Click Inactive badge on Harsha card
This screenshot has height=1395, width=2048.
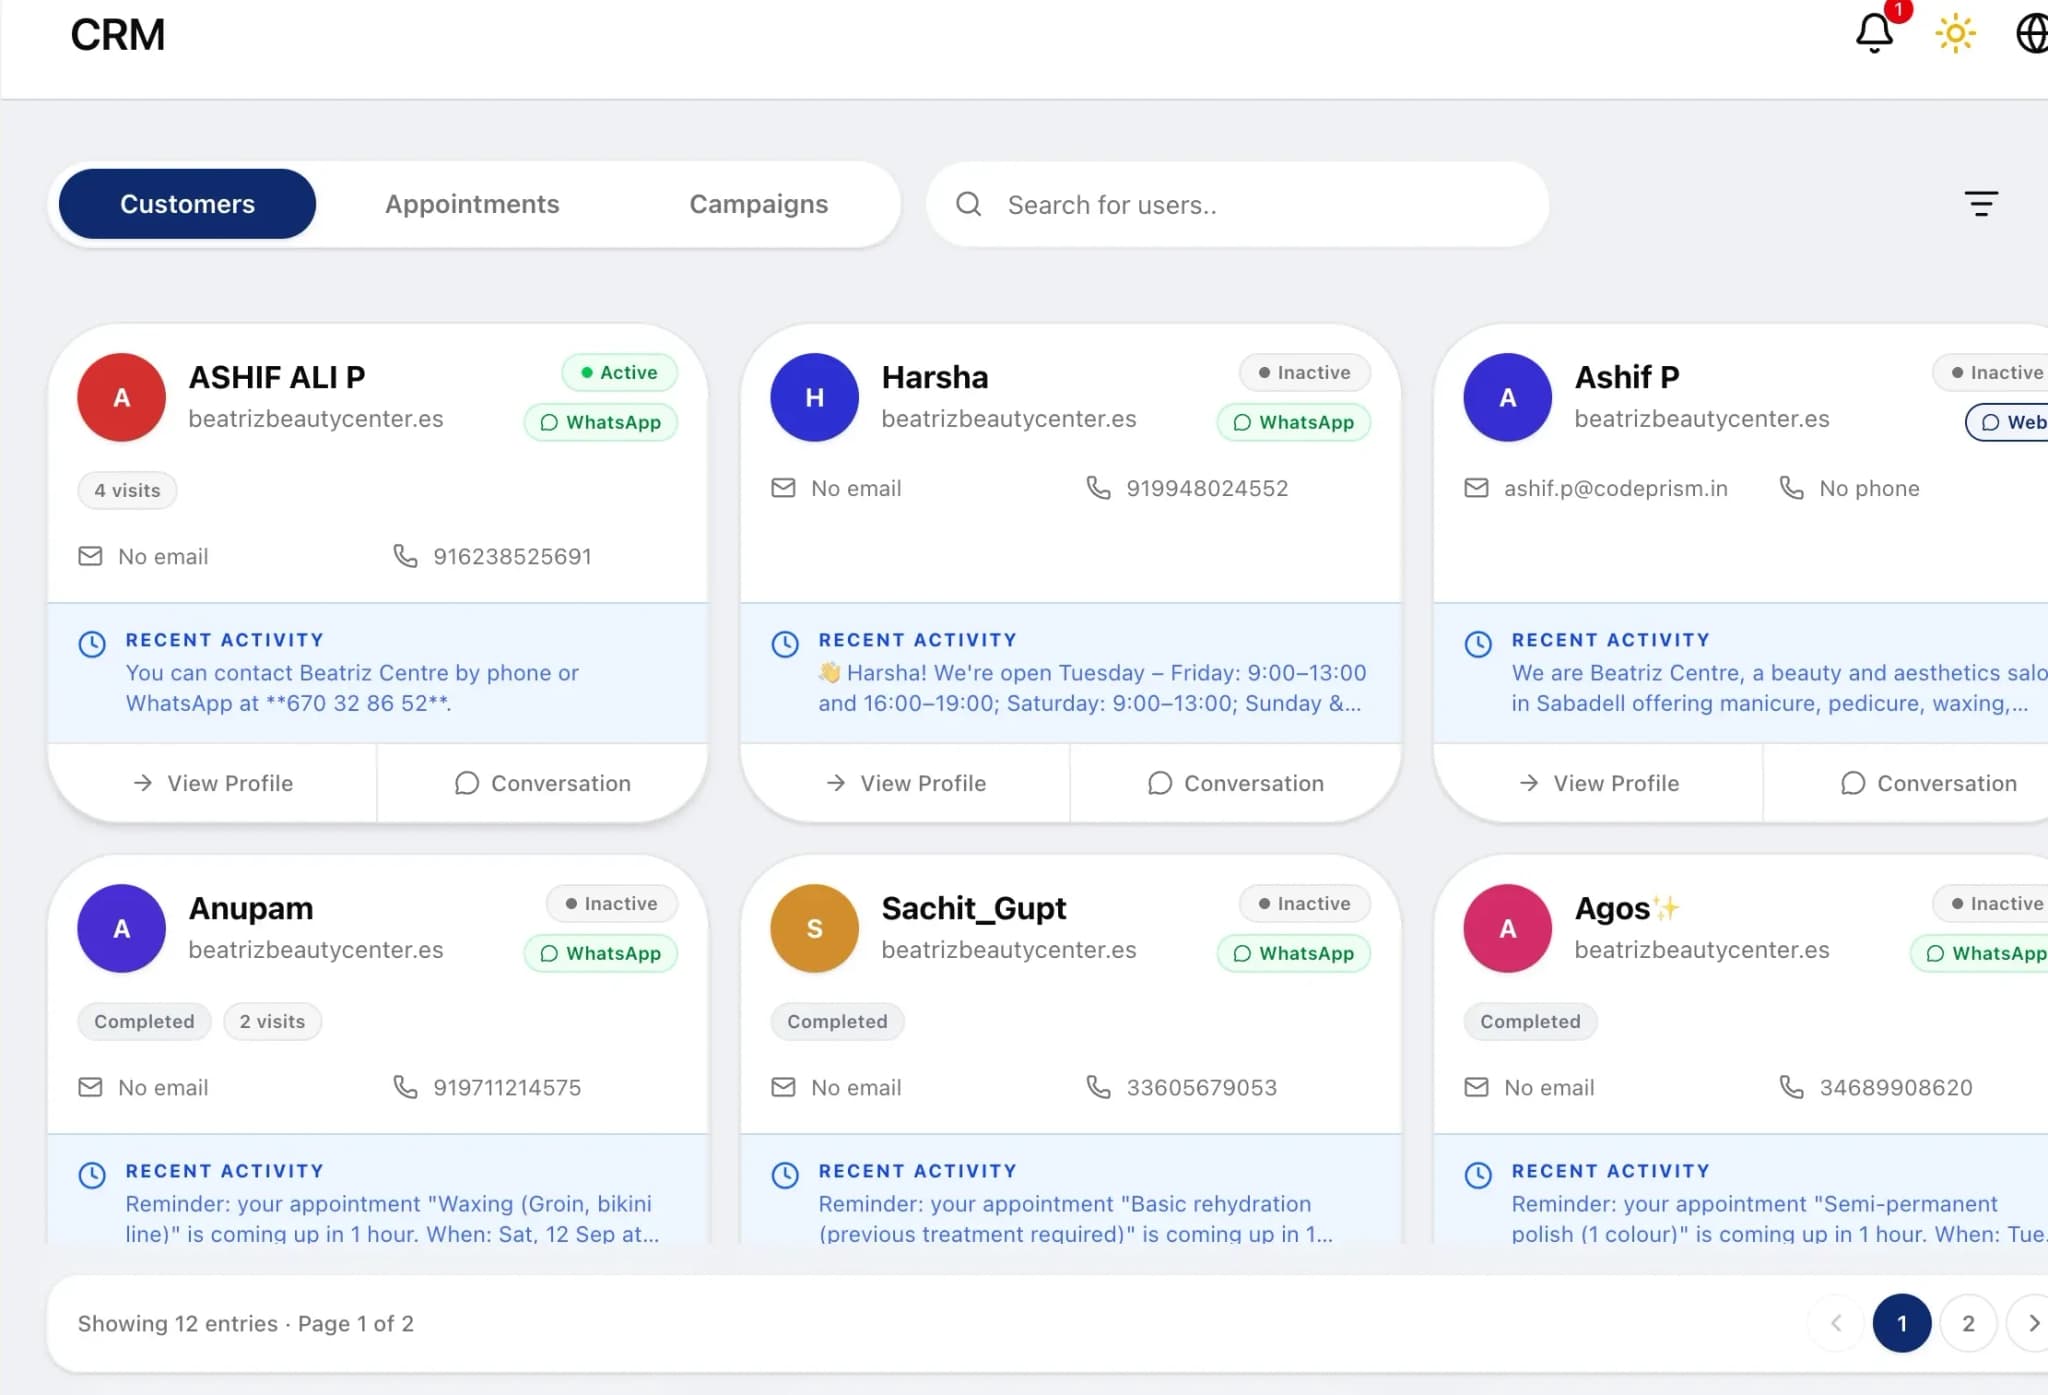(x=1304, y=372)
